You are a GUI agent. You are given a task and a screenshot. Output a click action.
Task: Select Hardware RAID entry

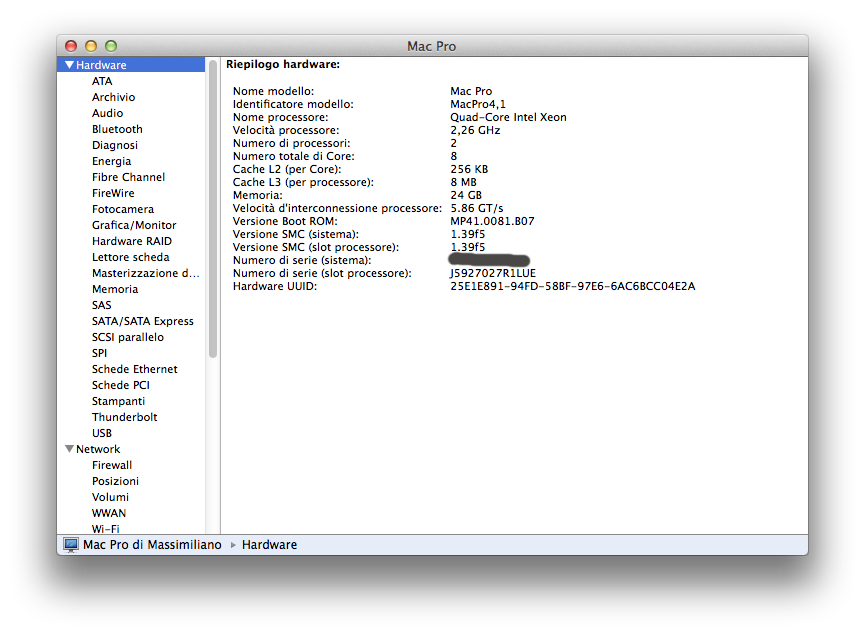tap(132, 241)
